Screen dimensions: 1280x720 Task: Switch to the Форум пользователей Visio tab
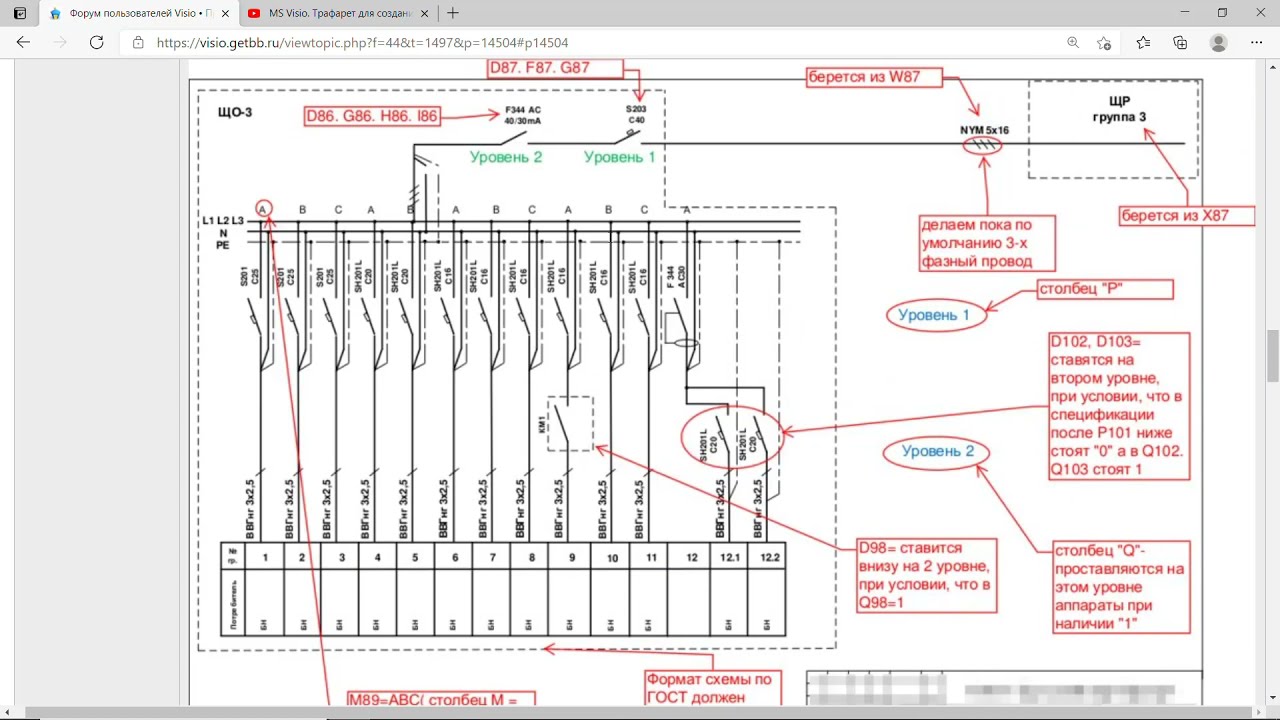[x=137, y=13]
